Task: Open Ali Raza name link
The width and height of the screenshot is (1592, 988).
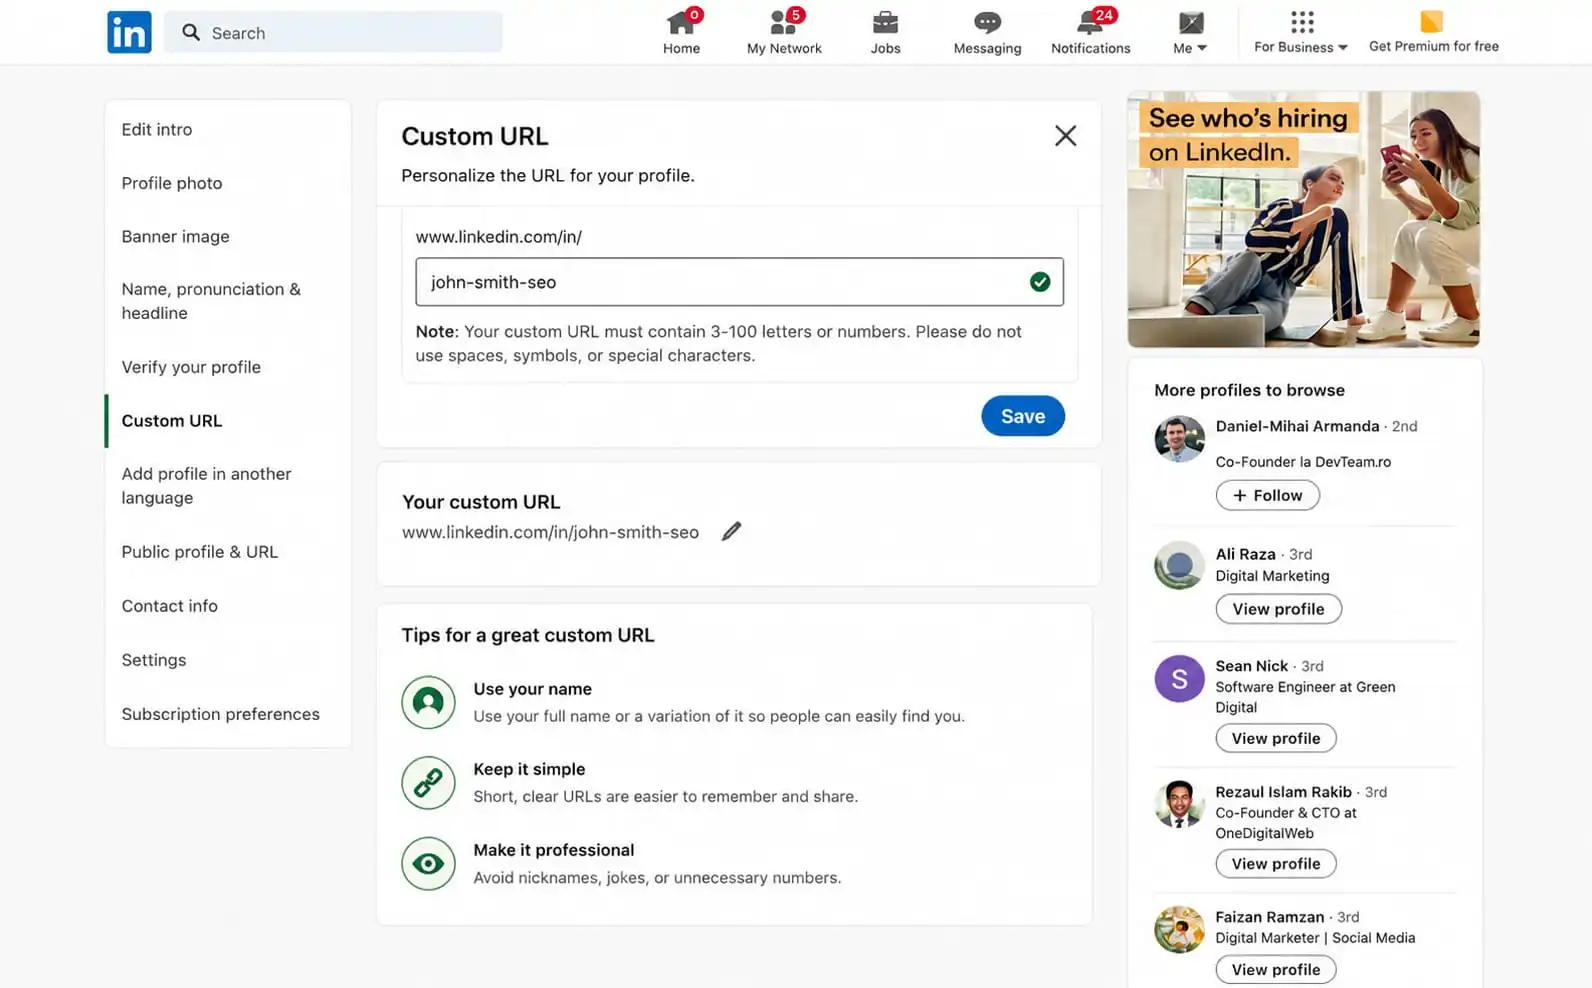Action: (x=1245, y=554)
